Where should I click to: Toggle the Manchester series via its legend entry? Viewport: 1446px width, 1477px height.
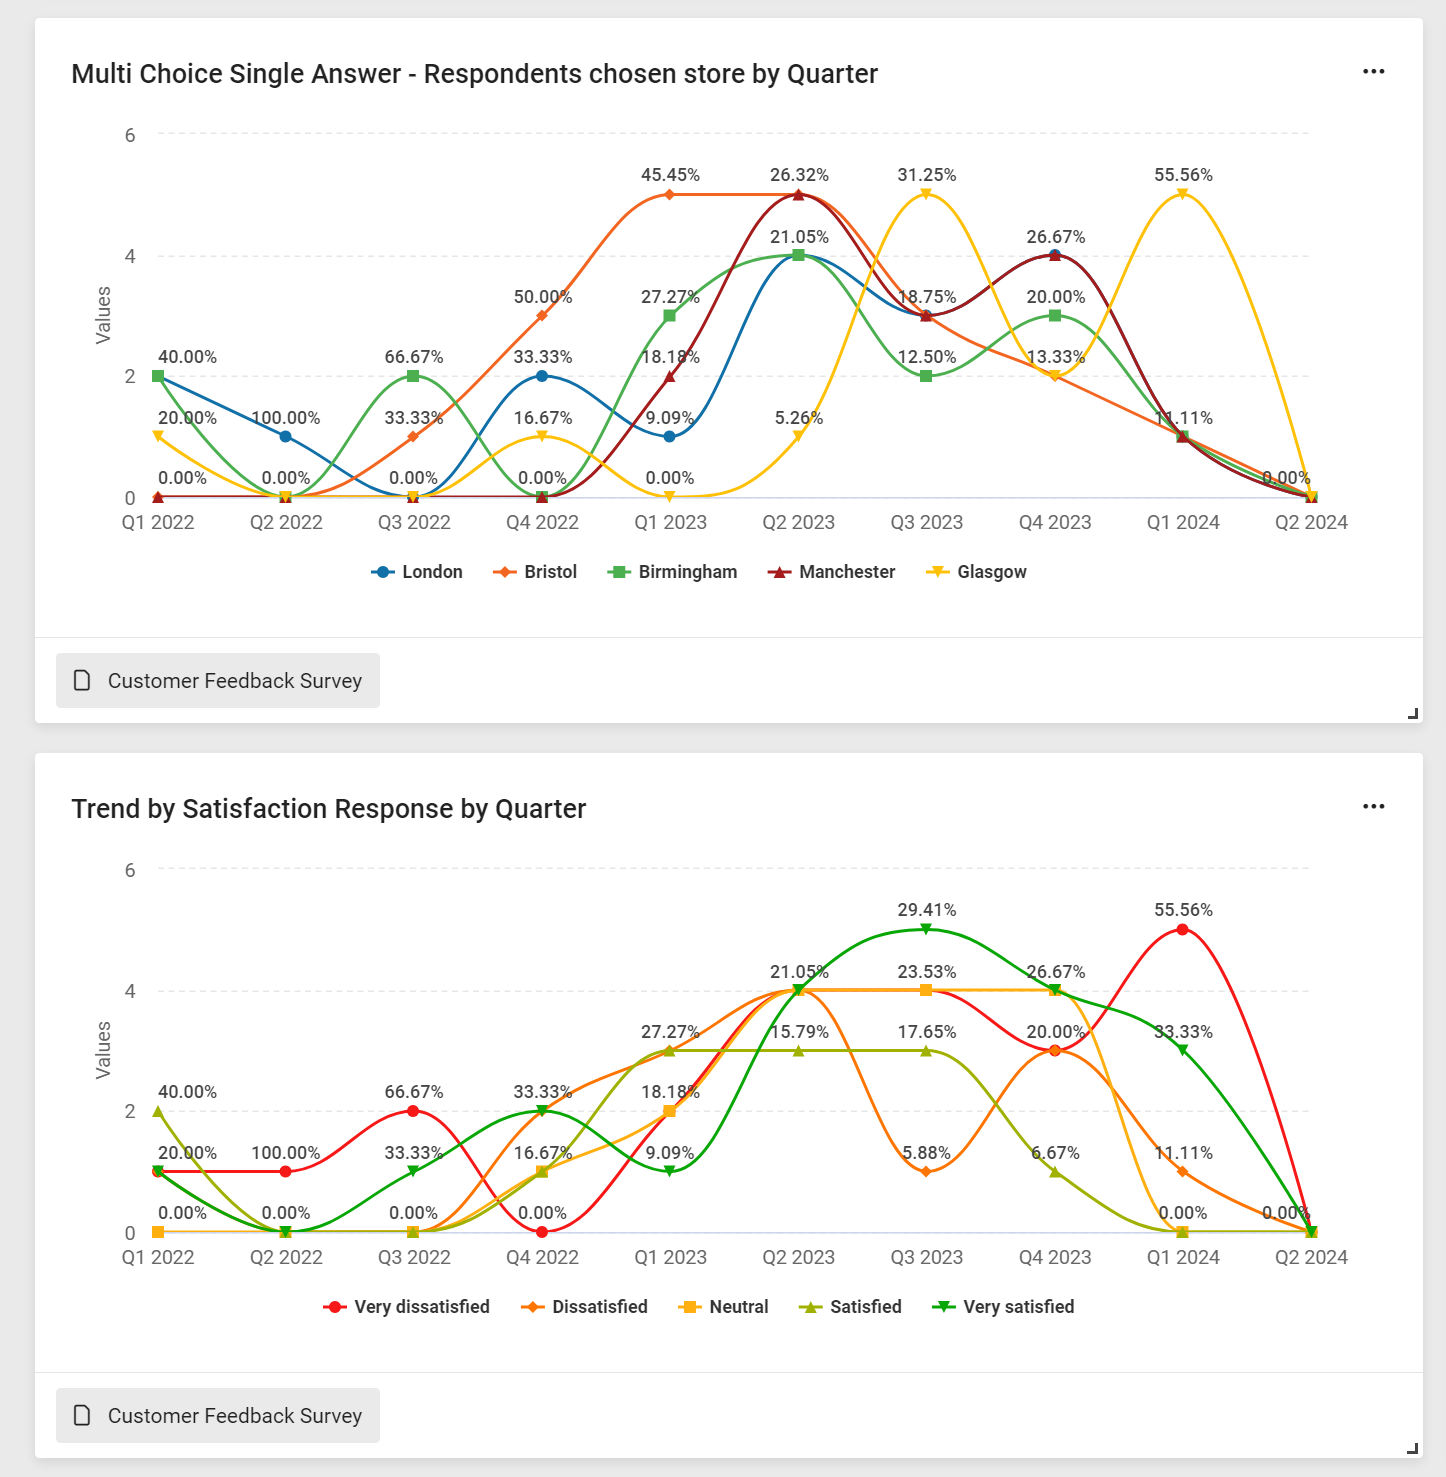pos(847,571)
